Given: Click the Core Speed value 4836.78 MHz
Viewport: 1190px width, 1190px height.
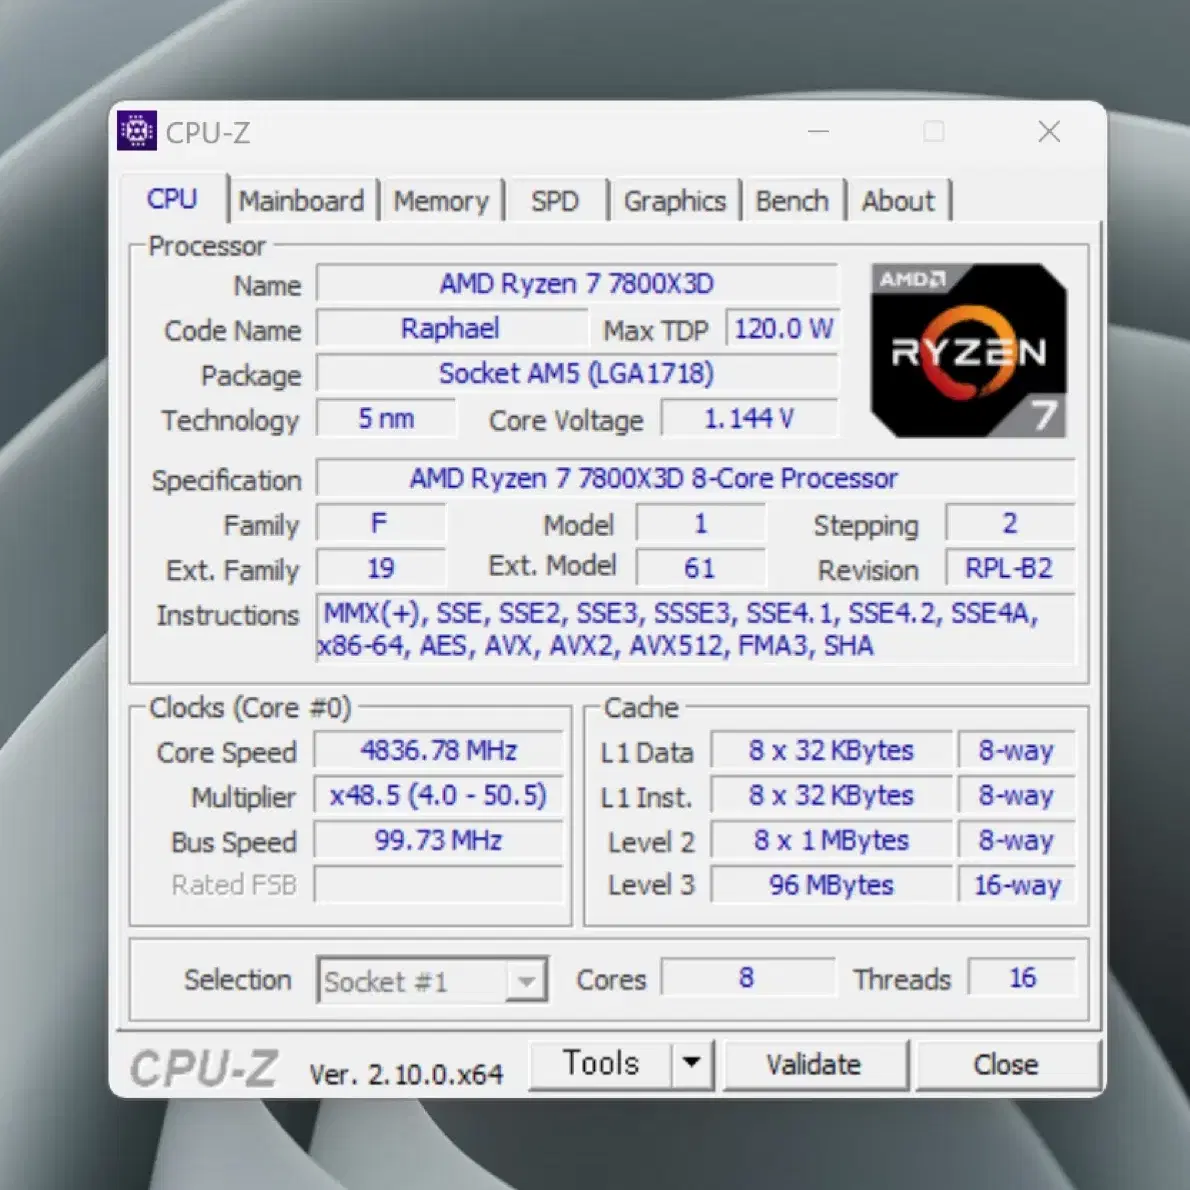Looking at the screenshot, I should coord(439,750).
